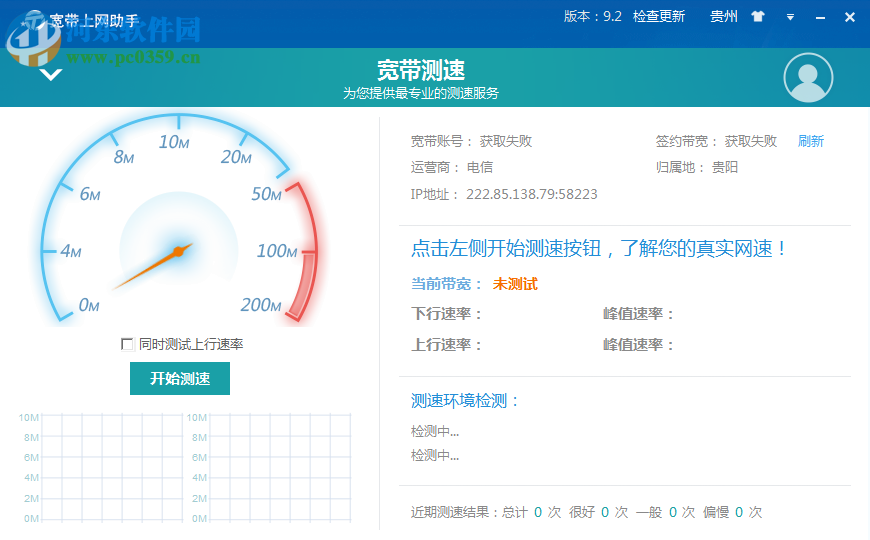Click the 10M mark at the gauge top

click(174, 142)
